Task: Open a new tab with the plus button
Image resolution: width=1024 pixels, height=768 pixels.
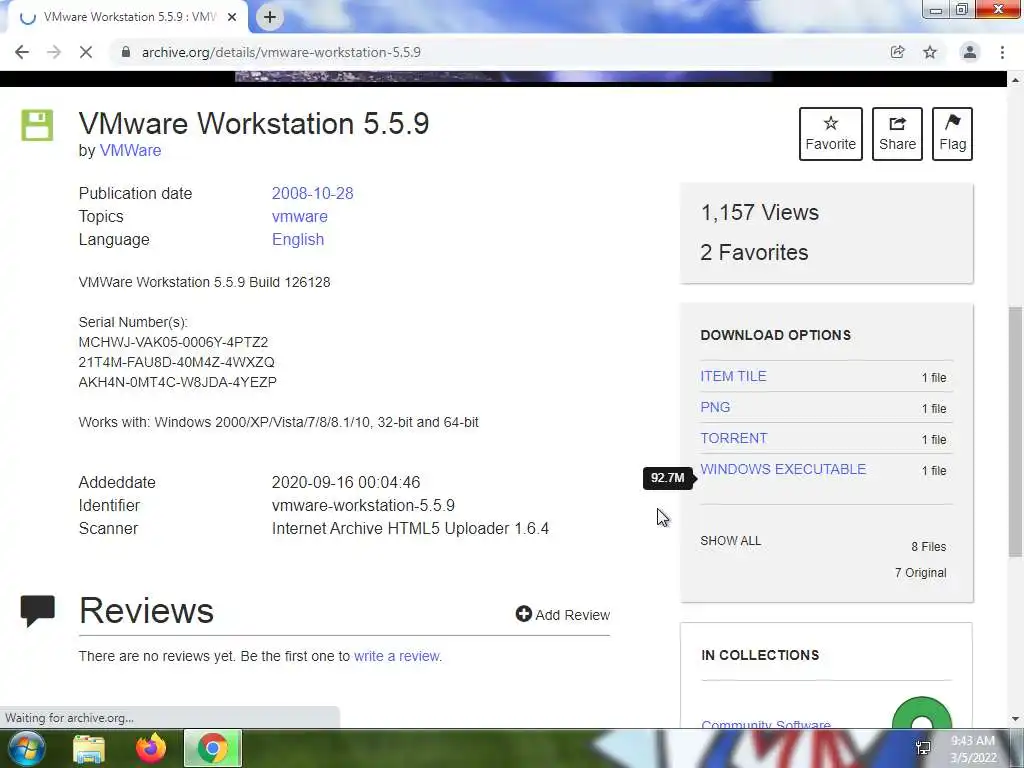Action: (270, 17)
